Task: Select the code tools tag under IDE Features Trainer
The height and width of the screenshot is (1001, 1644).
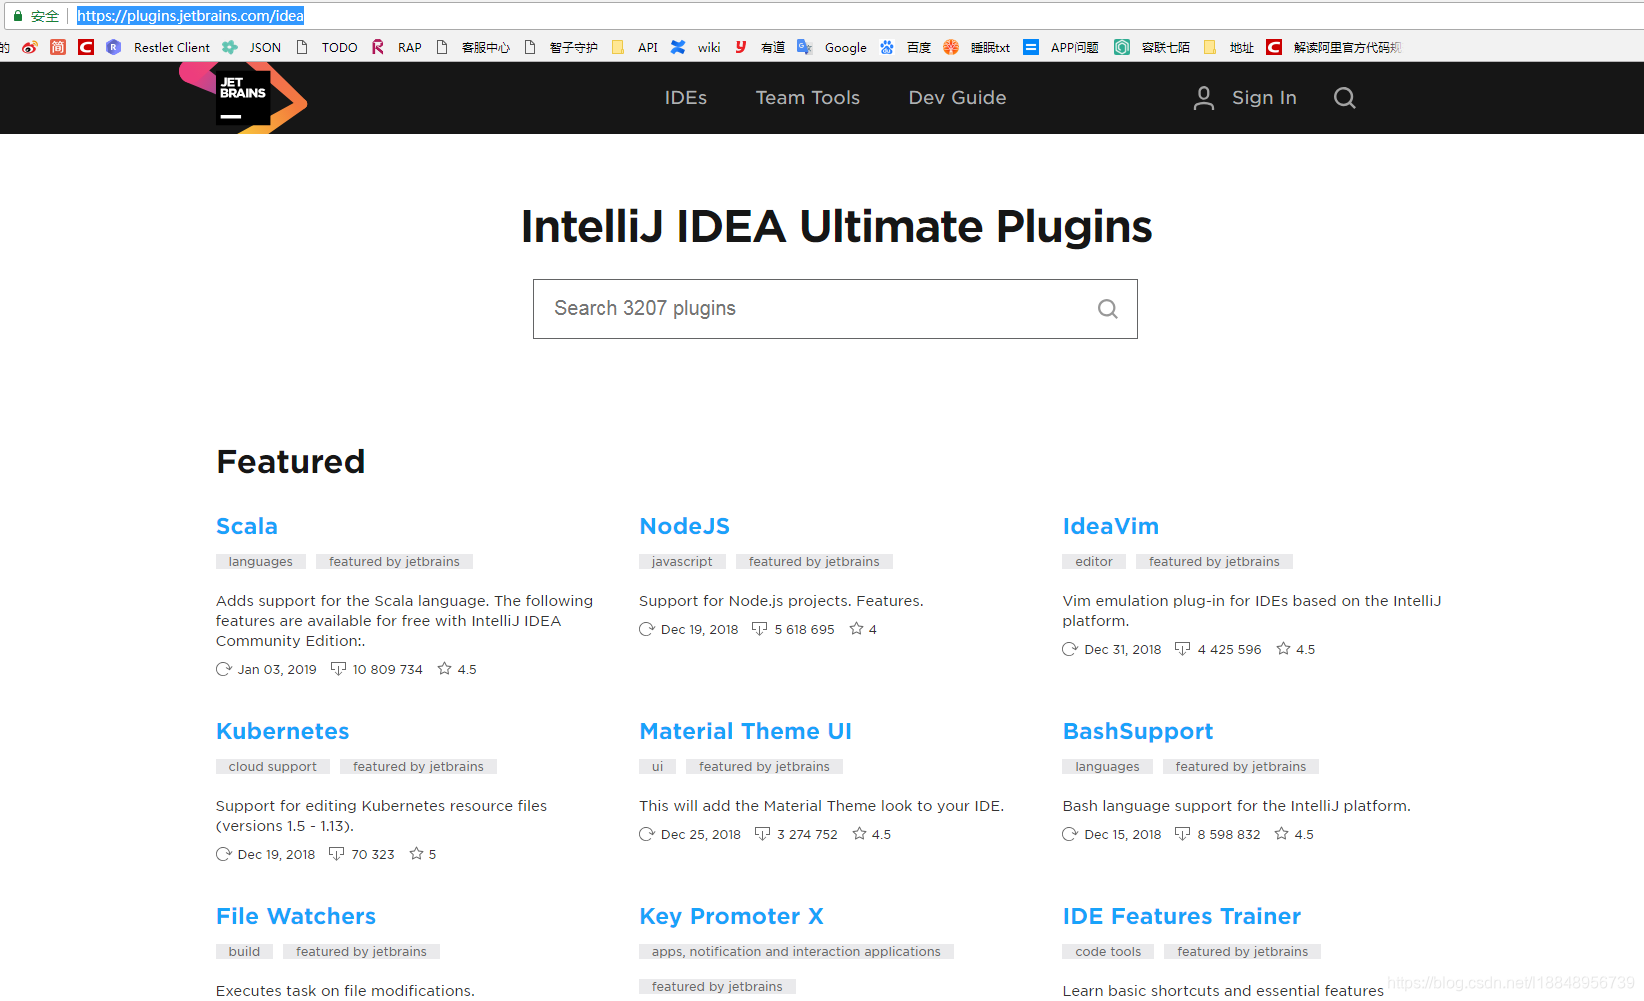Action: 1108,952
